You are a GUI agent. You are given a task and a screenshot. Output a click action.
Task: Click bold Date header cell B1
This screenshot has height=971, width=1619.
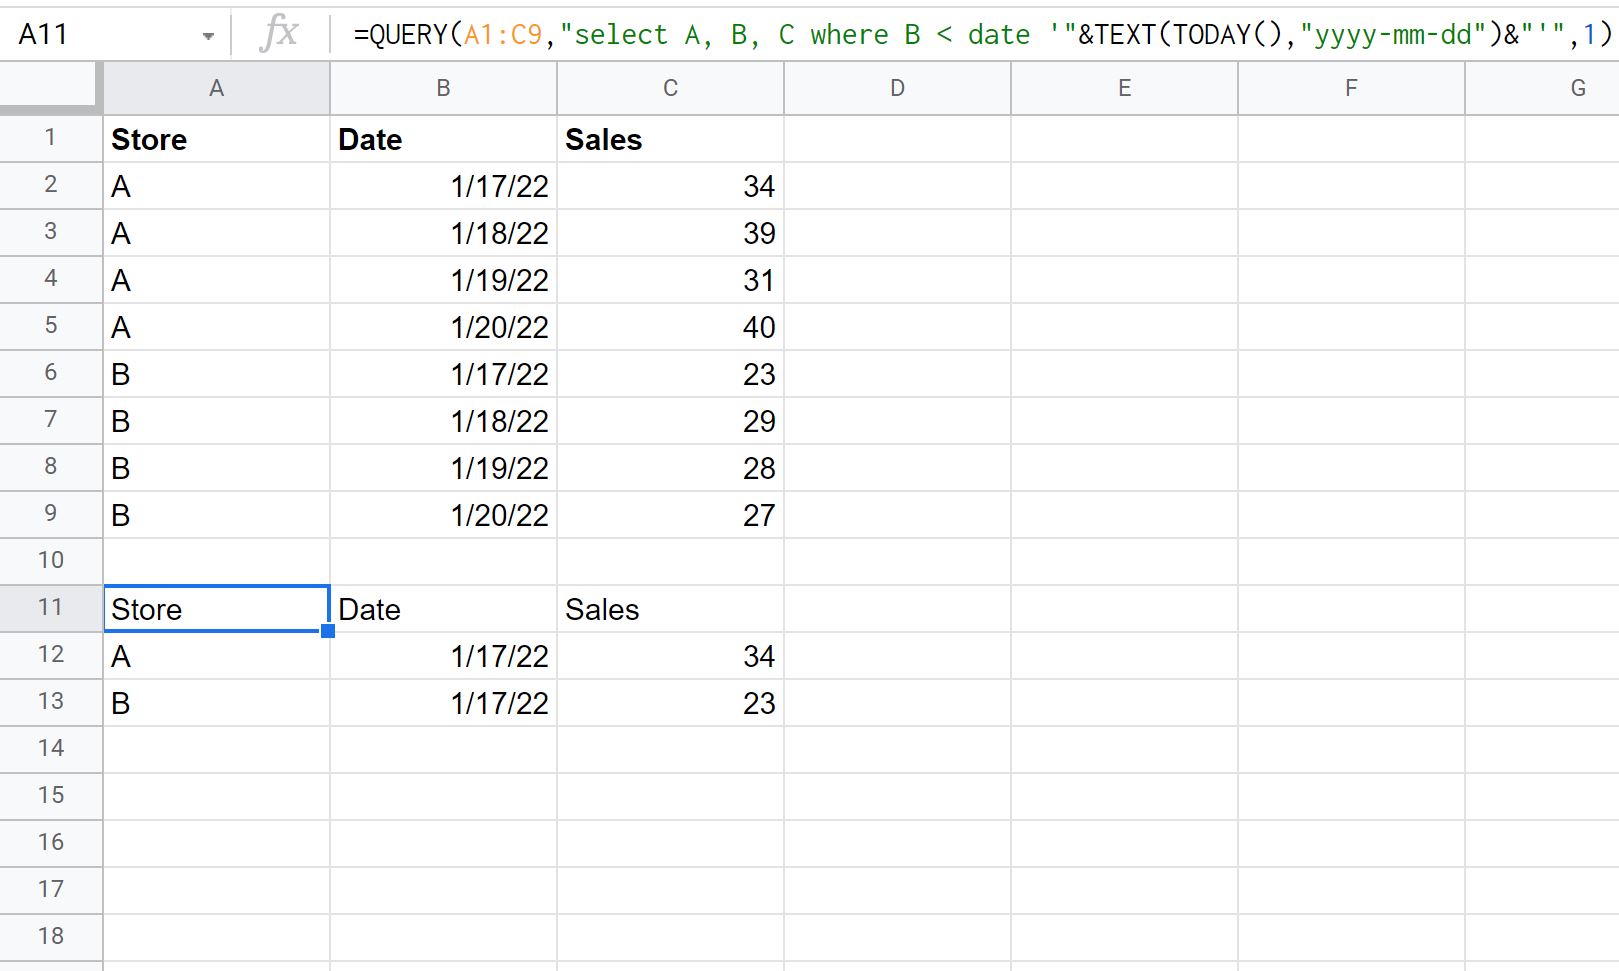(x=443, y=139)
